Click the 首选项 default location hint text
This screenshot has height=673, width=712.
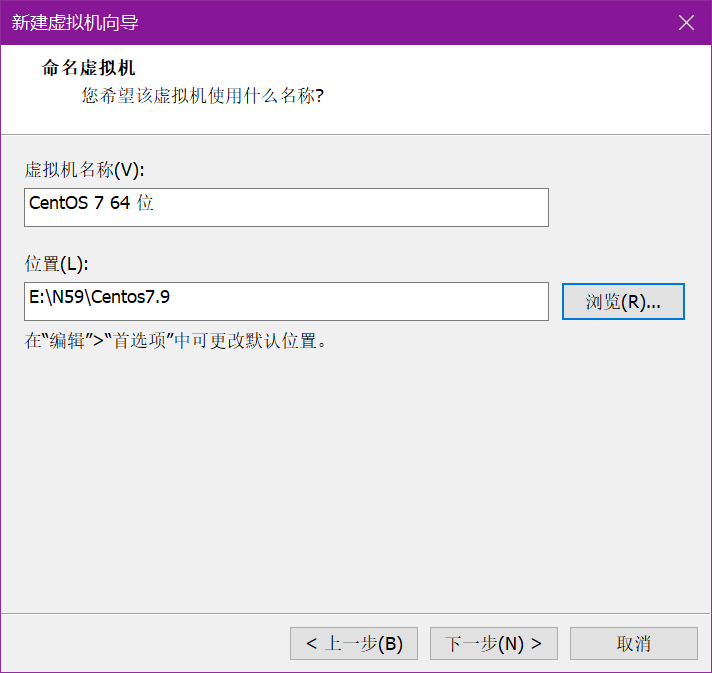[x=175, y=341]
